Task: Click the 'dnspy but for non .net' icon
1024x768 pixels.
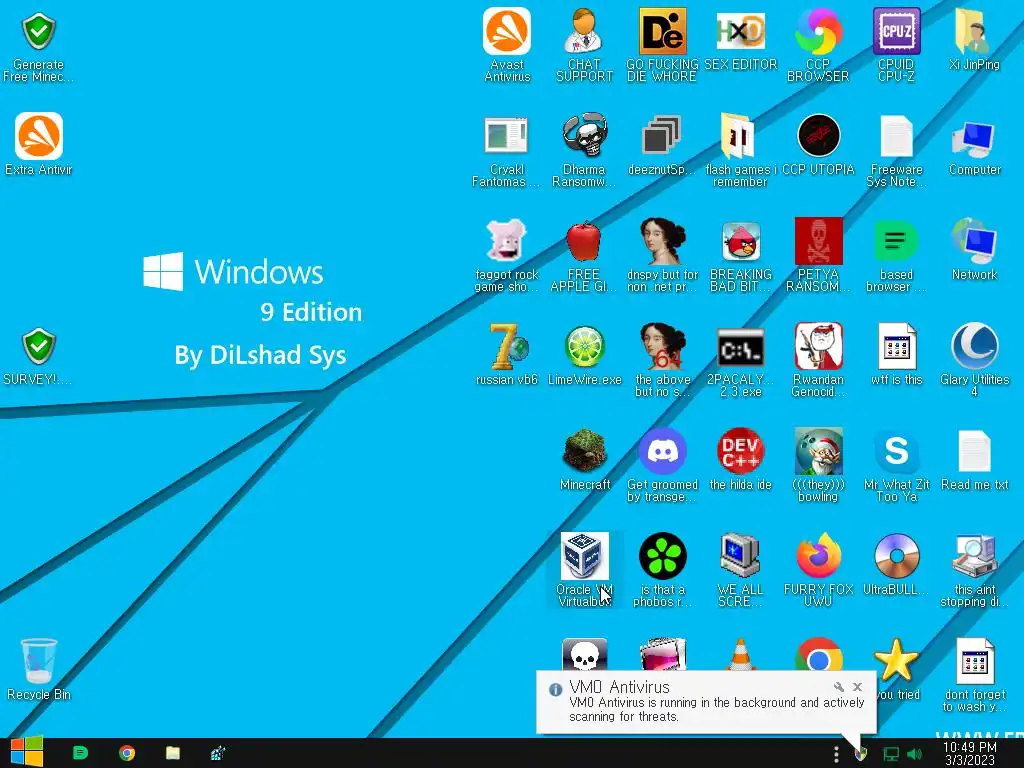Action: (662, 255)
